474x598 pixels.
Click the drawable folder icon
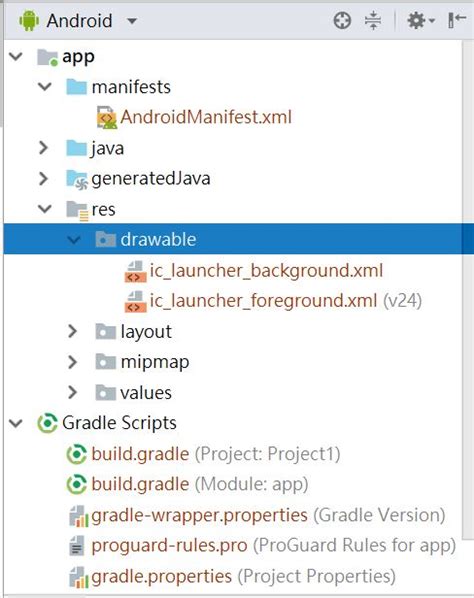pyautogui.click(x=105, y=240)
